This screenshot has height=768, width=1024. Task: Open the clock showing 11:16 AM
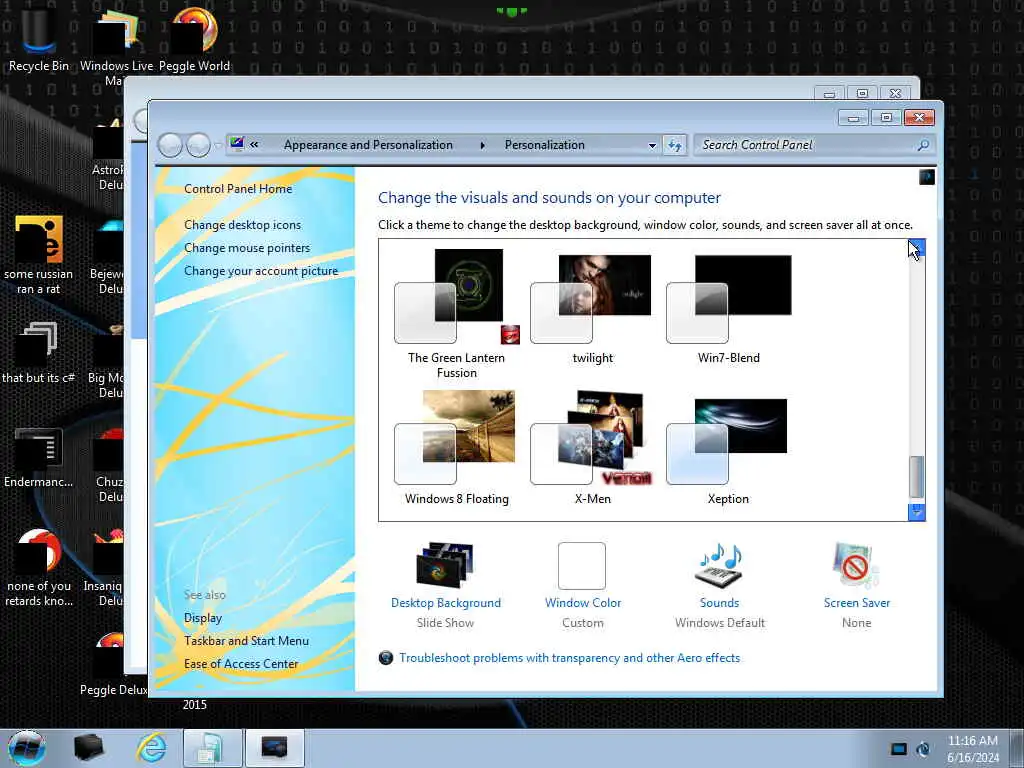tap(972, 749)
